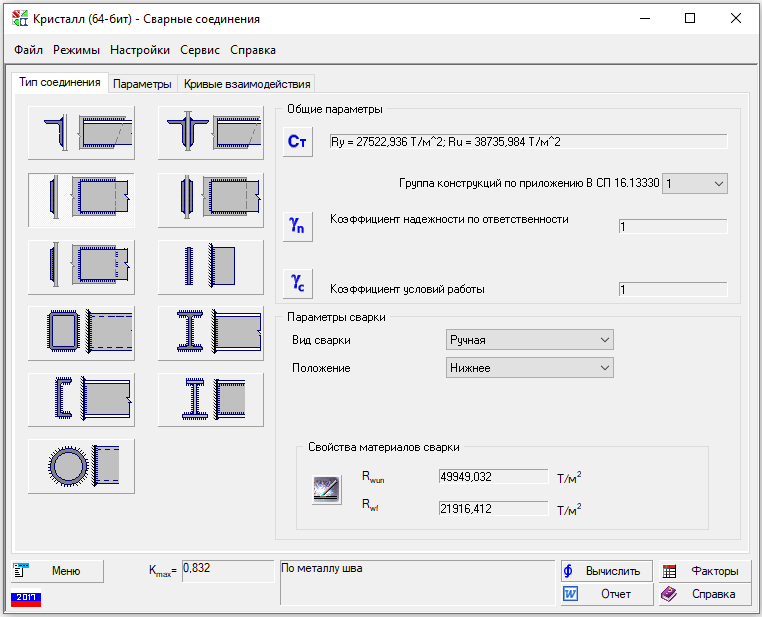Click the steel selection 'Ст' icon button
The height and width of the screenshot is (617, 762).
[x=297, y=142]
